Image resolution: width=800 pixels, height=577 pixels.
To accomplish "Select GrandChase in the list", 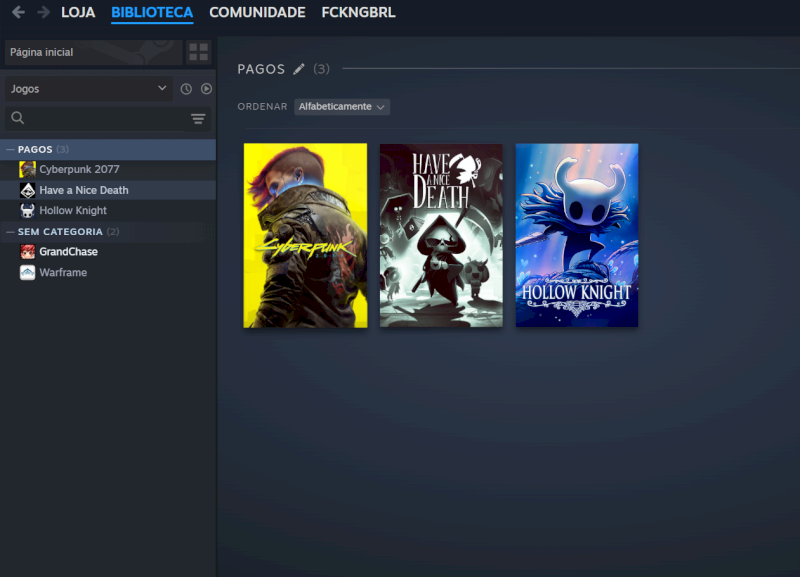I will tap(108, 252).
